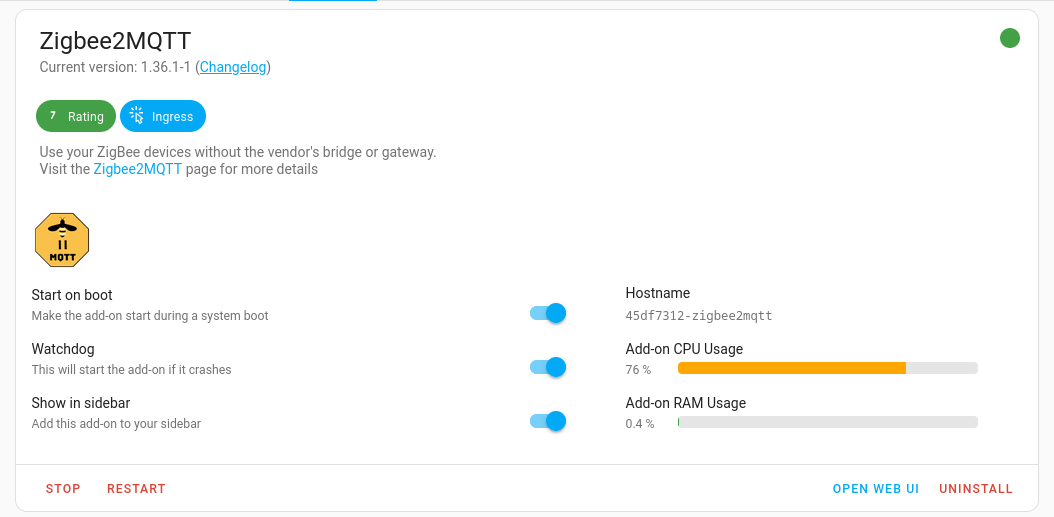
Task: Click the green running status indicator dot
Action: pyautogui.click(x=1010, y=38)
